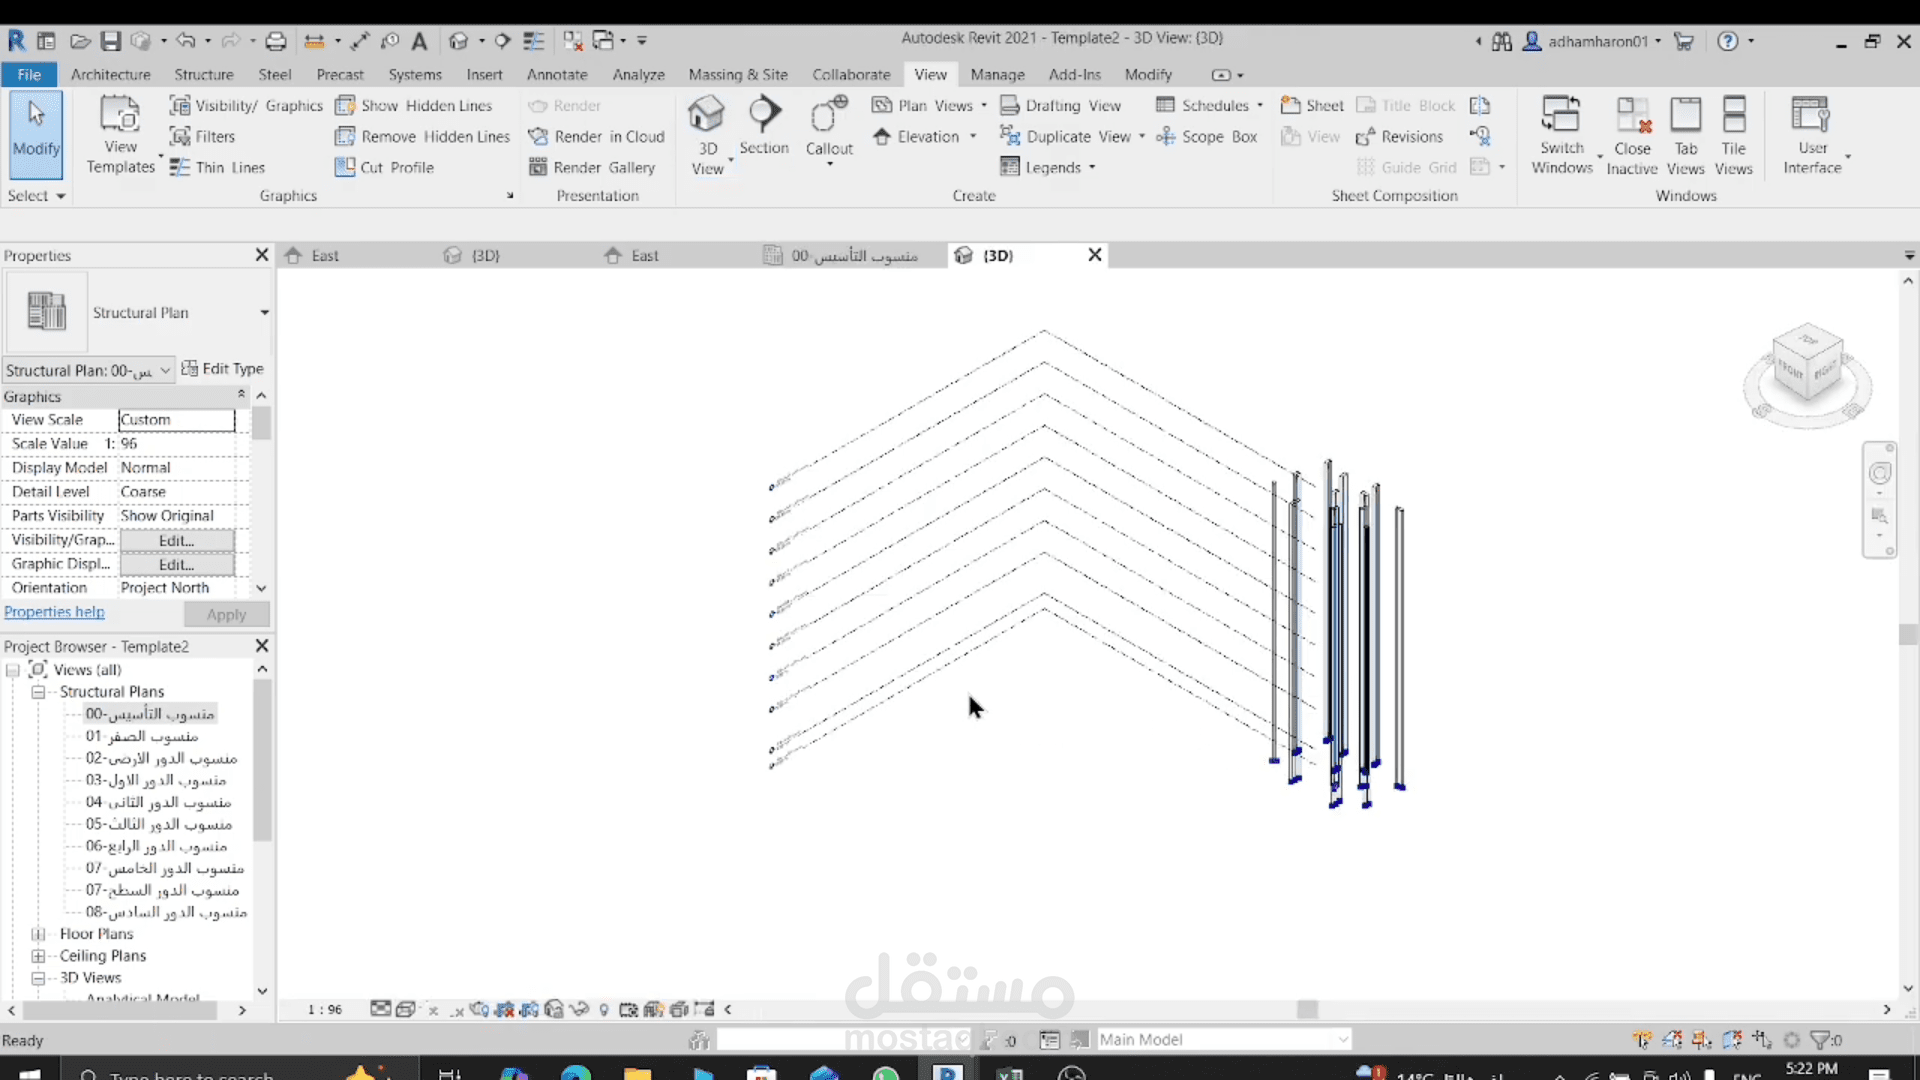Screen dimensions: 1920x1080
Task: Click the {3D} view tab
Action: pos(997,255)
